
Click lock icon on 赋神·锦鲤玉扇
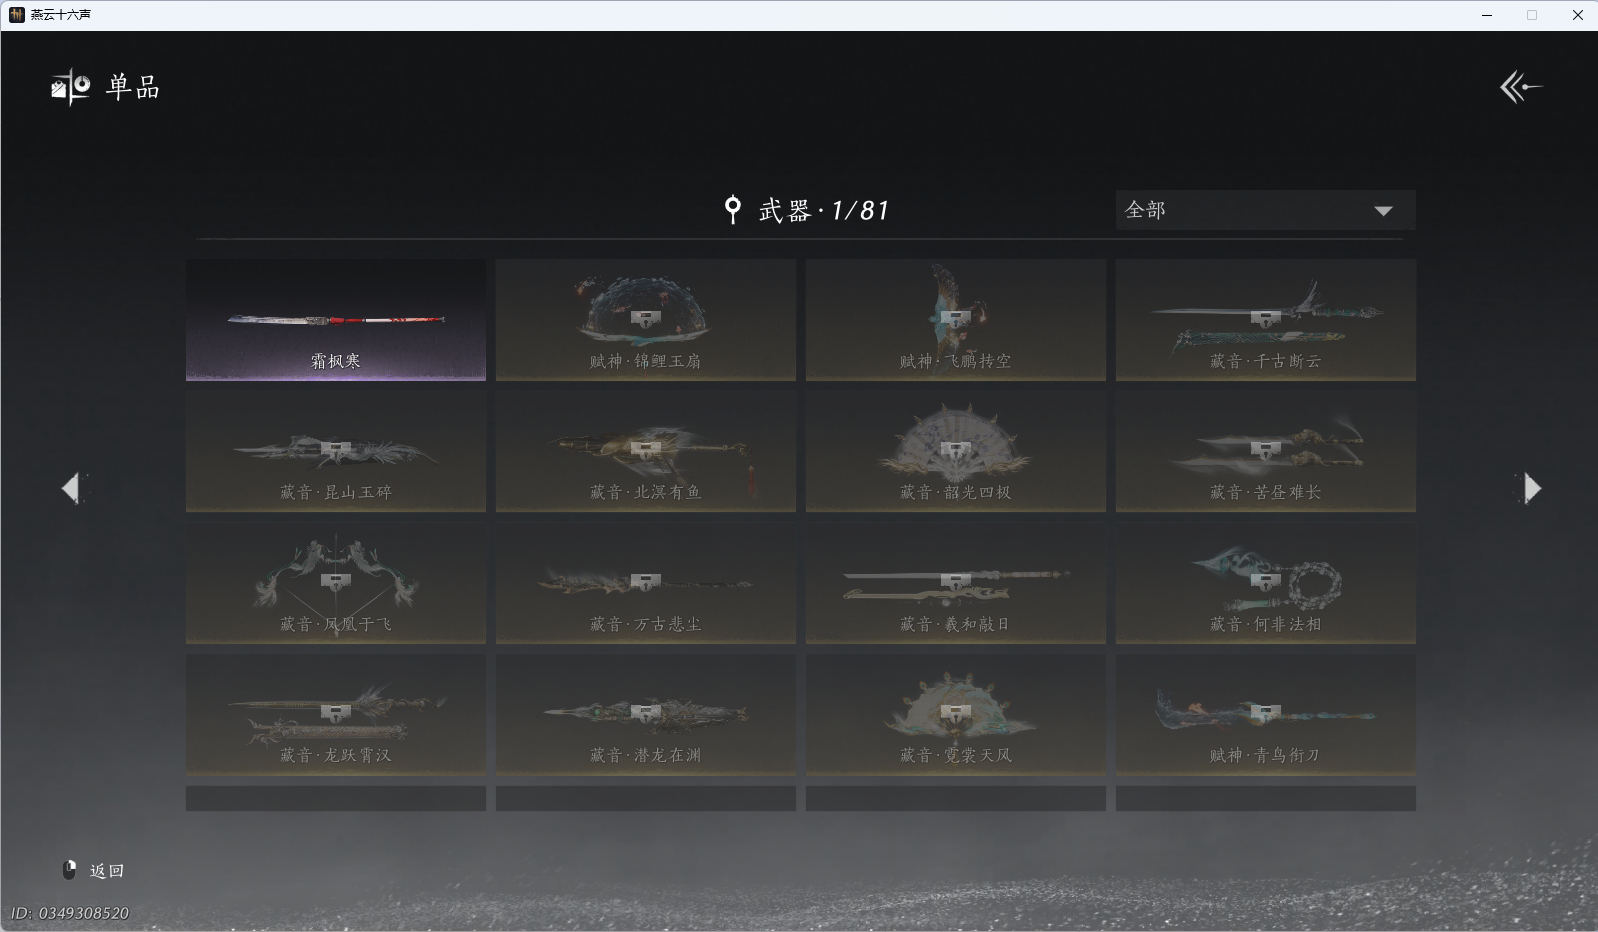(x=645, y=320)
